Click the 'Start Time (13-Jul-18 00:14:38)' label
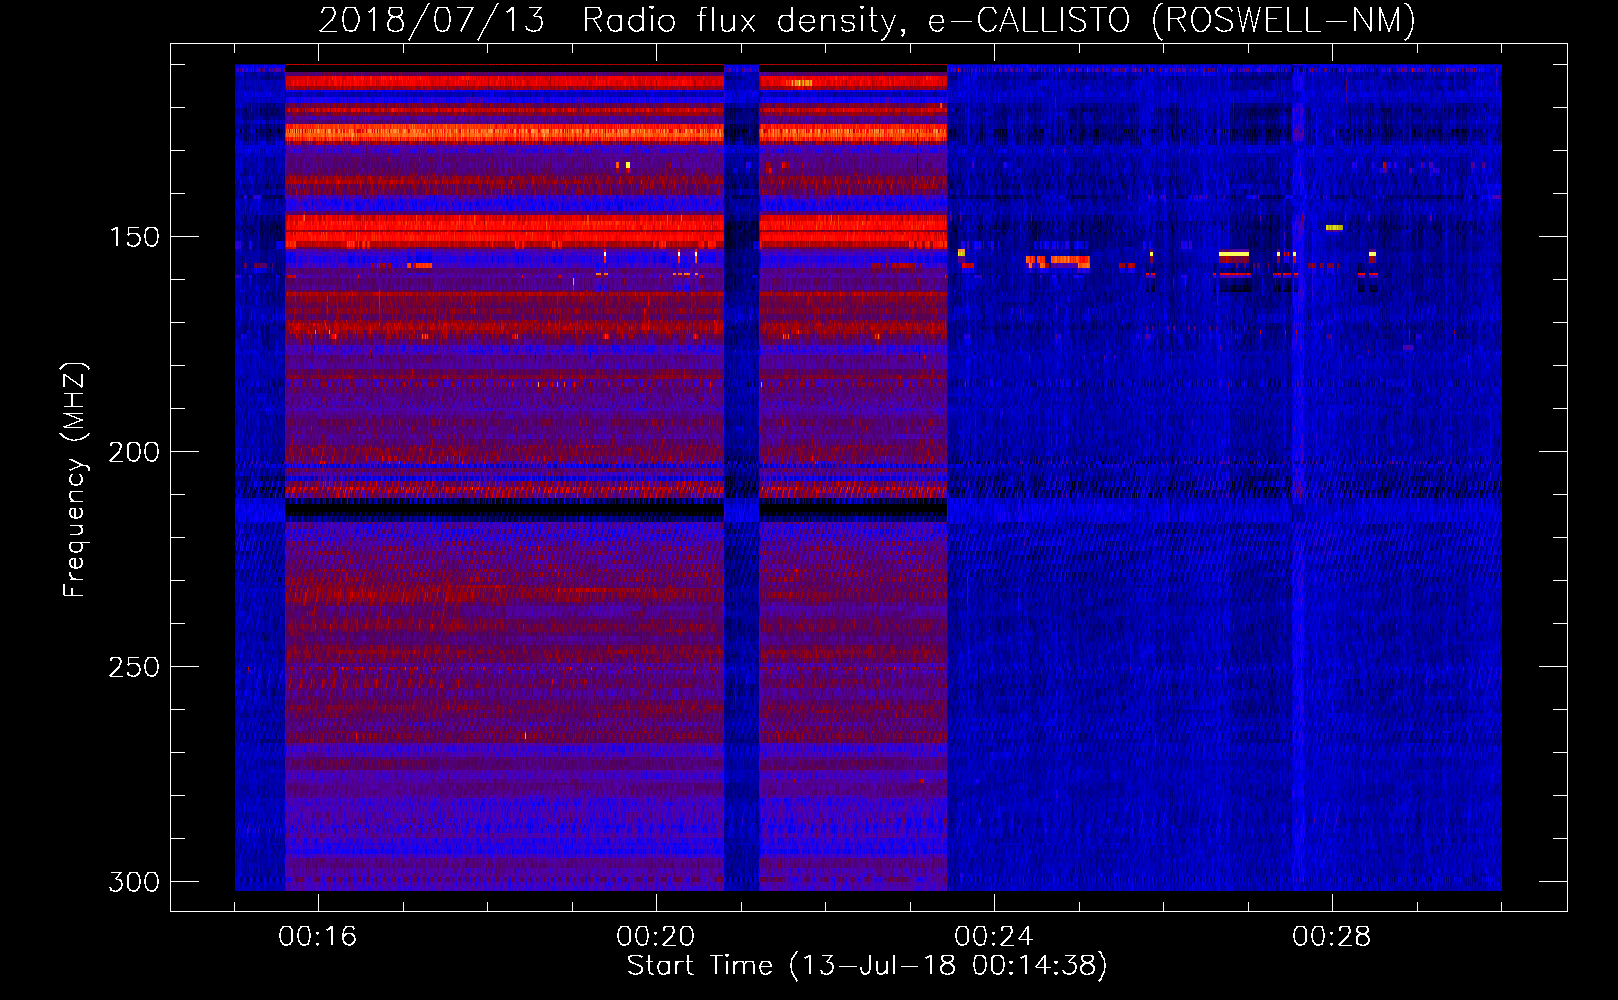1618x1000 pixels. pyautogui.click(x=867, y=966)
